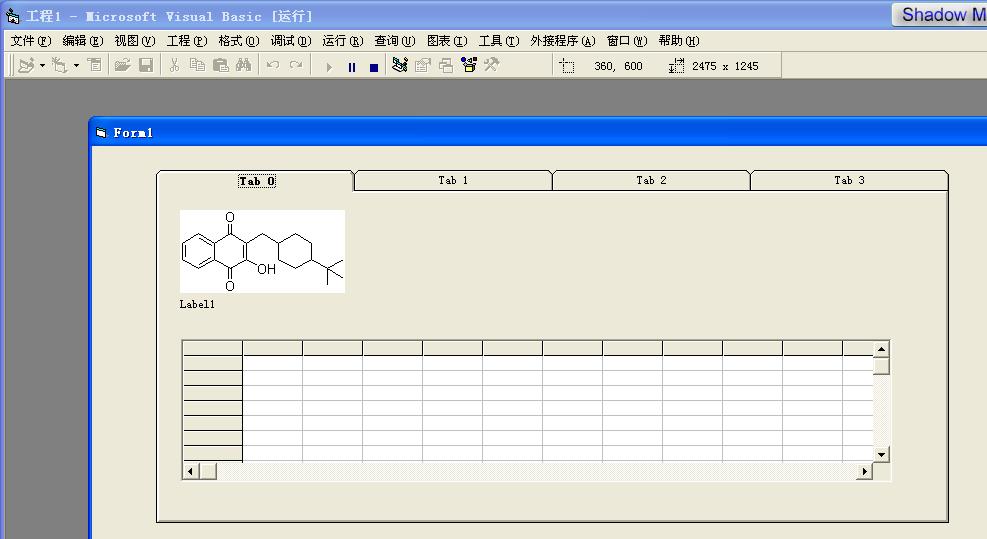The height and width of the screenshot is (539, 987).
Task: Click the Redo arrow icon
Action: [x=296, y=65]
